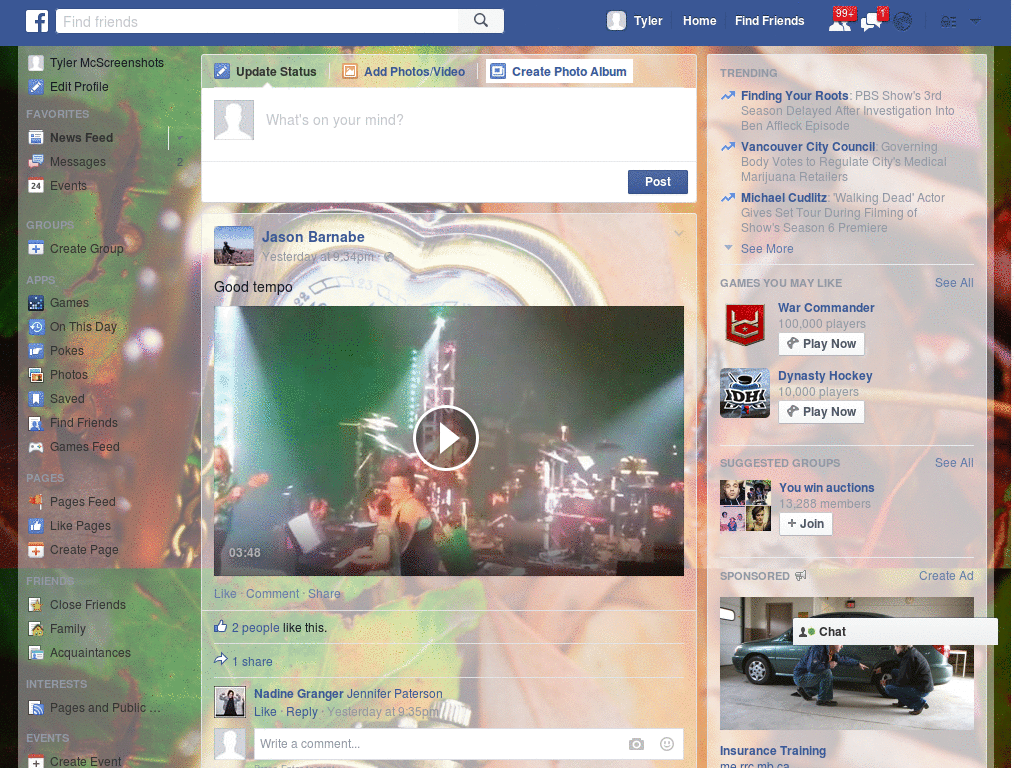Click the Pages and Public feed icon
This screenshot has height=768, width=1024.
pos(36,707)
